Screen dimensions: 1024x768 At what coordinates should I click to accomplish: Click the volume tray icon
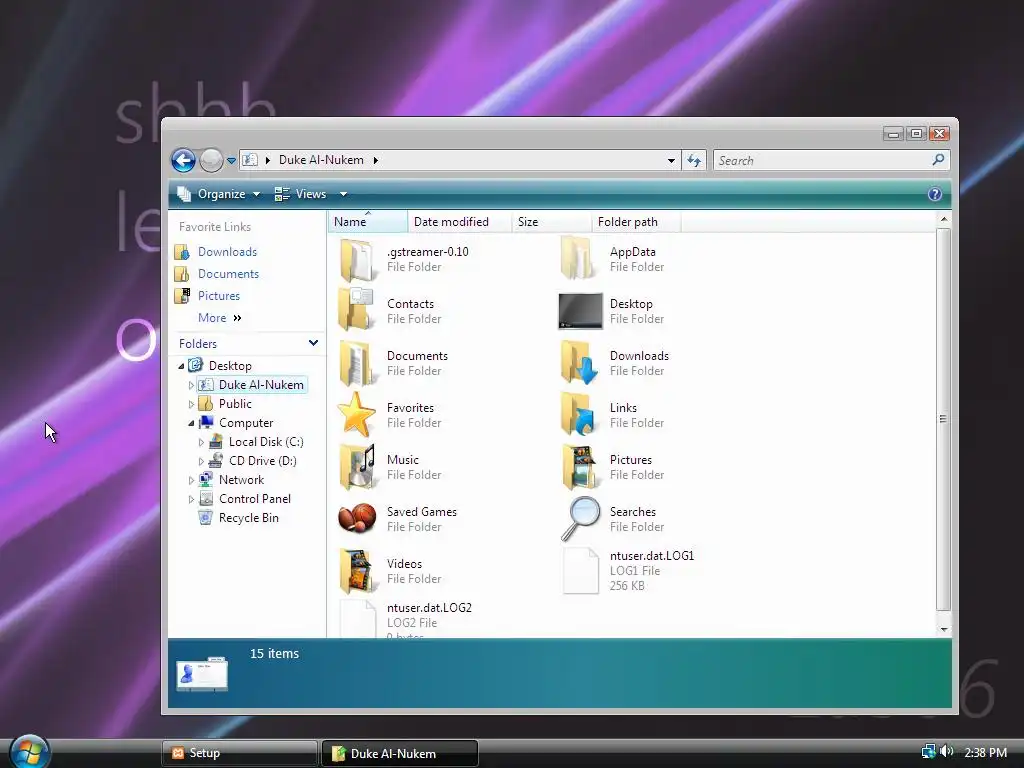[x=947, y=752]
